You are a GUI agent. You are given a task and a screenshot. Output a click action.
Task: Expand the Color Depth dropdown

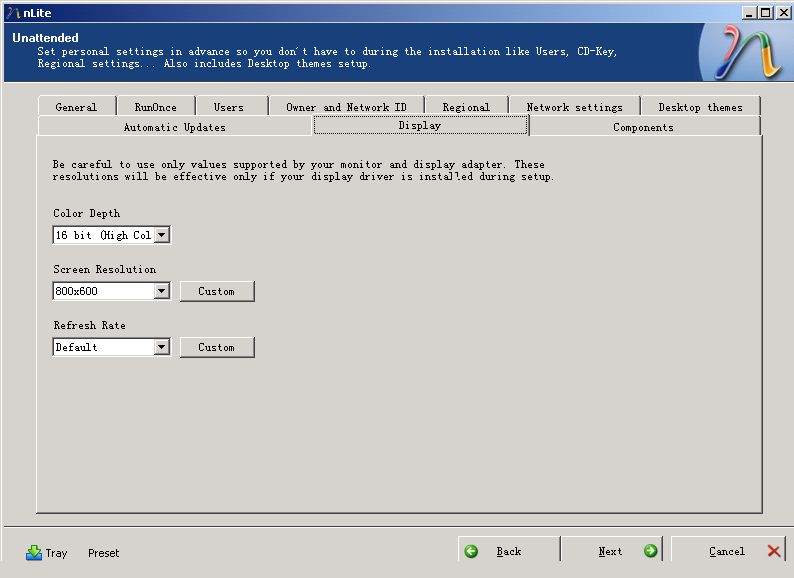[x=162, y=235]
